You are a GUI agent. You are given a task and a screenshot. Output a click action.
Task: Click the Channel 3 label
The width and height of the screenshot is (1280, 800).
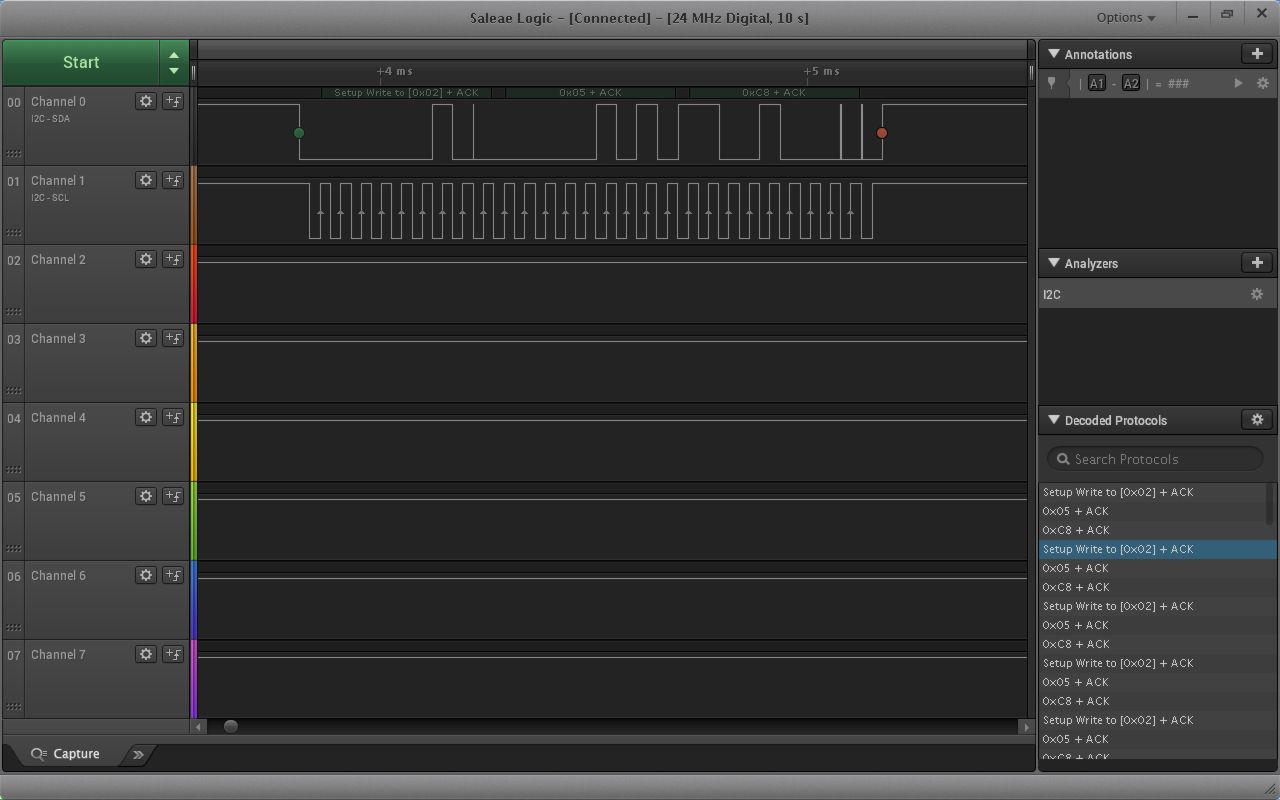[x=58, y=338]
